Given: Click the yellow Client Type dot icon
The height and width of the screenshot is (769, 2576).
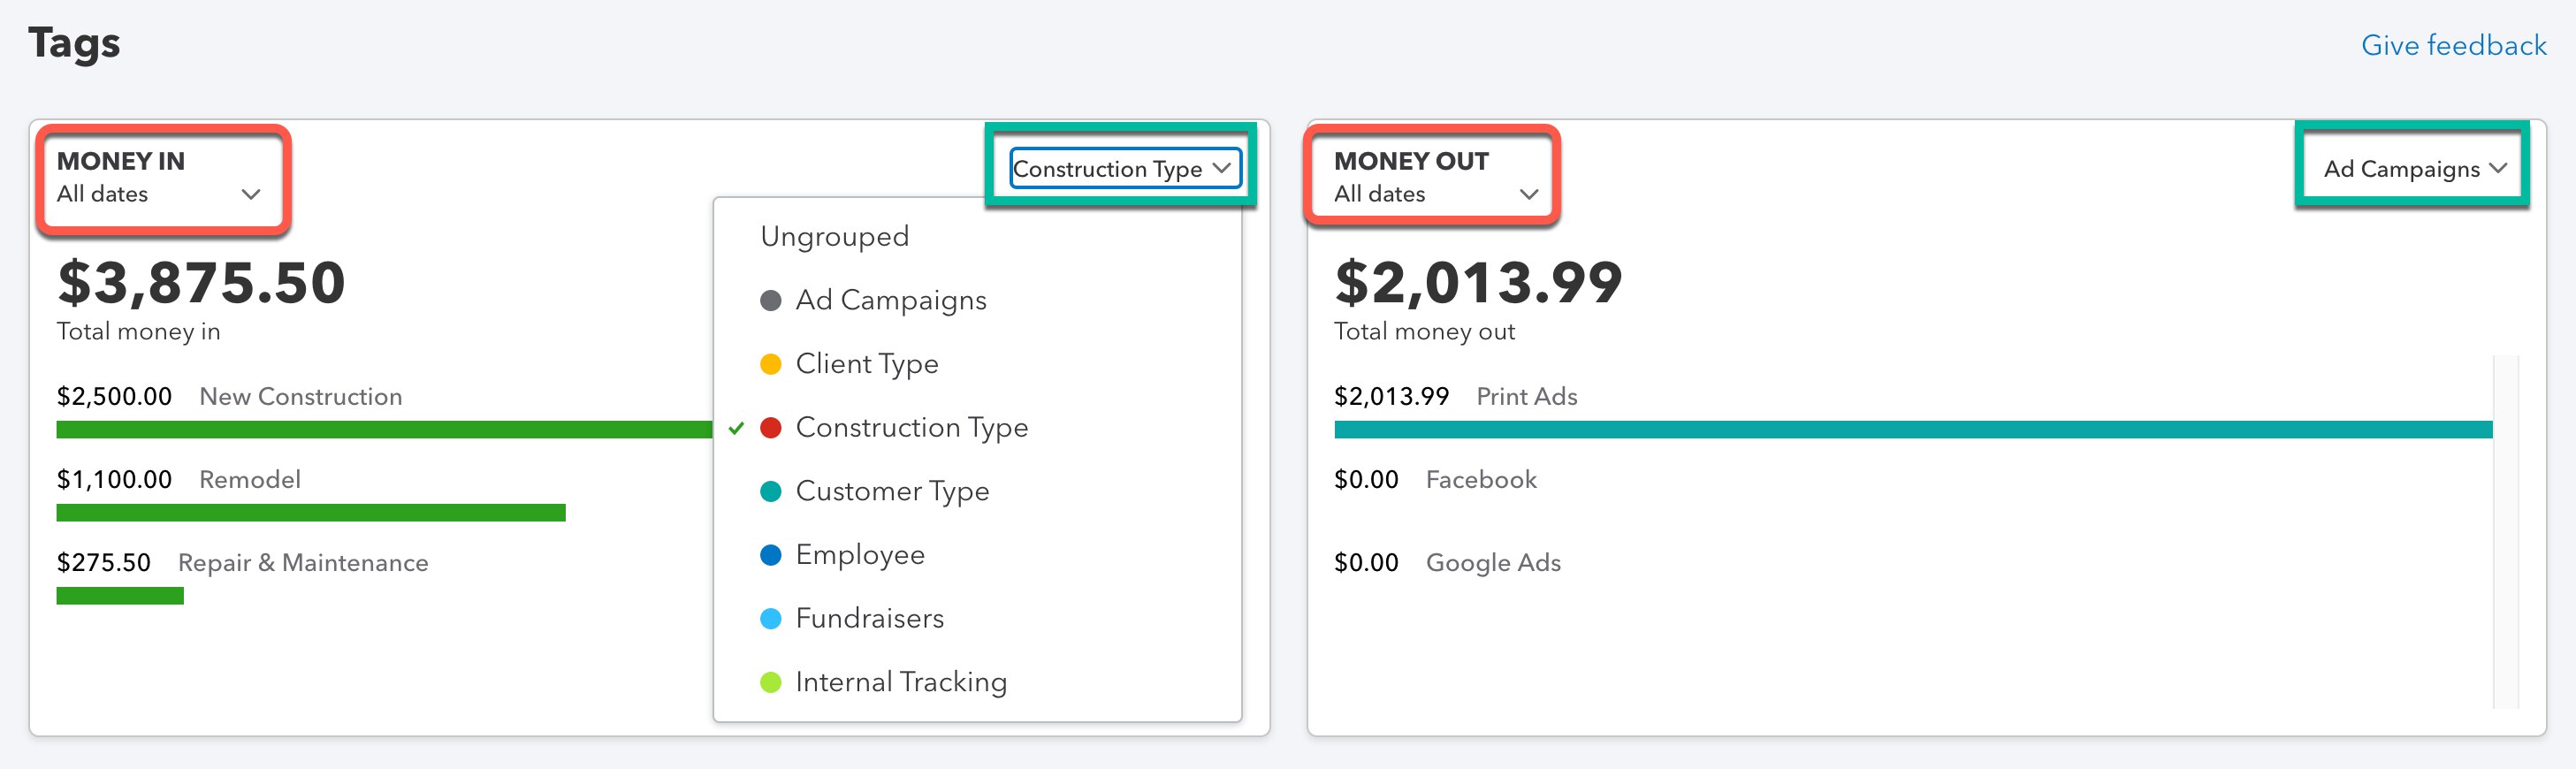Looking at the screenshot, I should (770, 364).
